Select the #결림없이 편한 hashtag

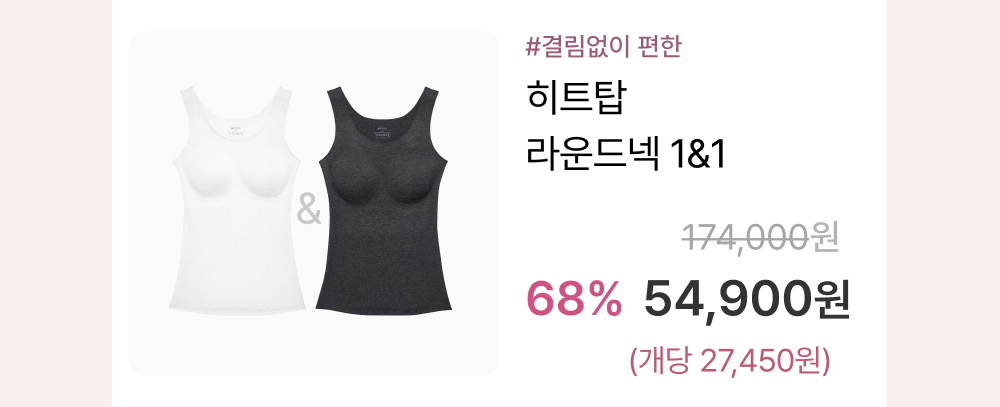point(604,48)
